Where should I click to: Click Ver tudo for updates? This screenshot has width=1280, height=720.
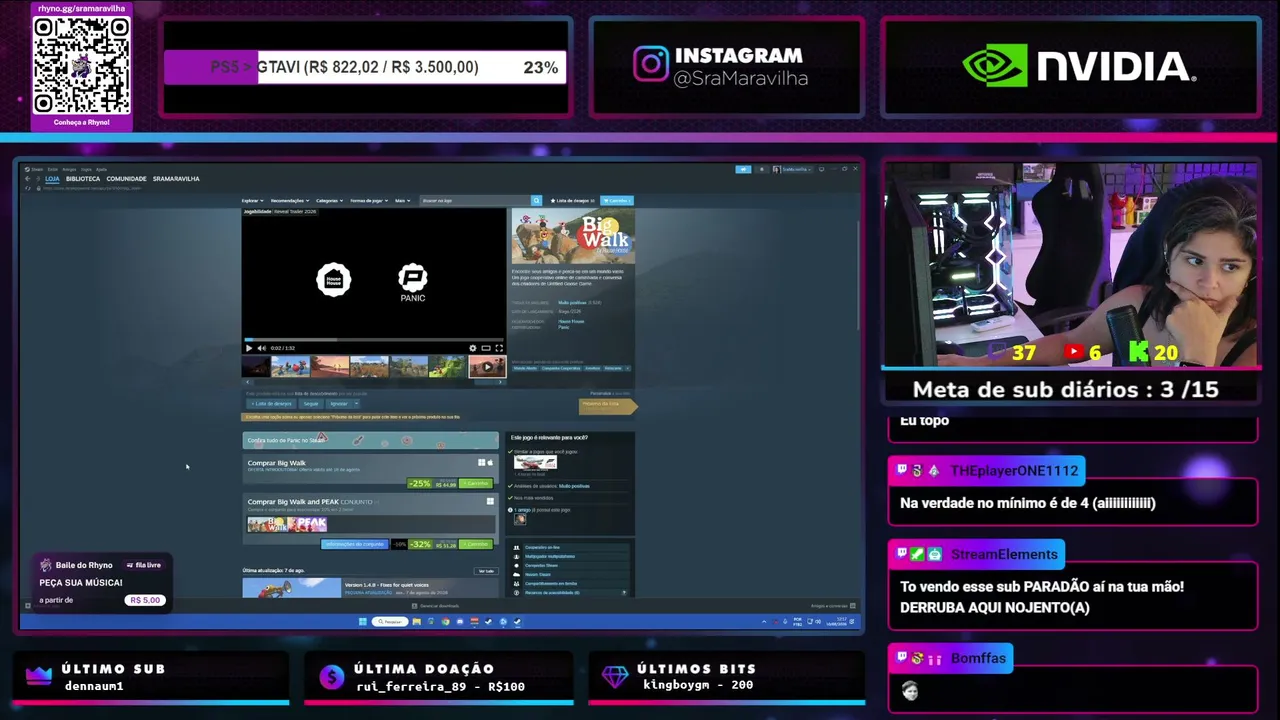click(485, 571)
